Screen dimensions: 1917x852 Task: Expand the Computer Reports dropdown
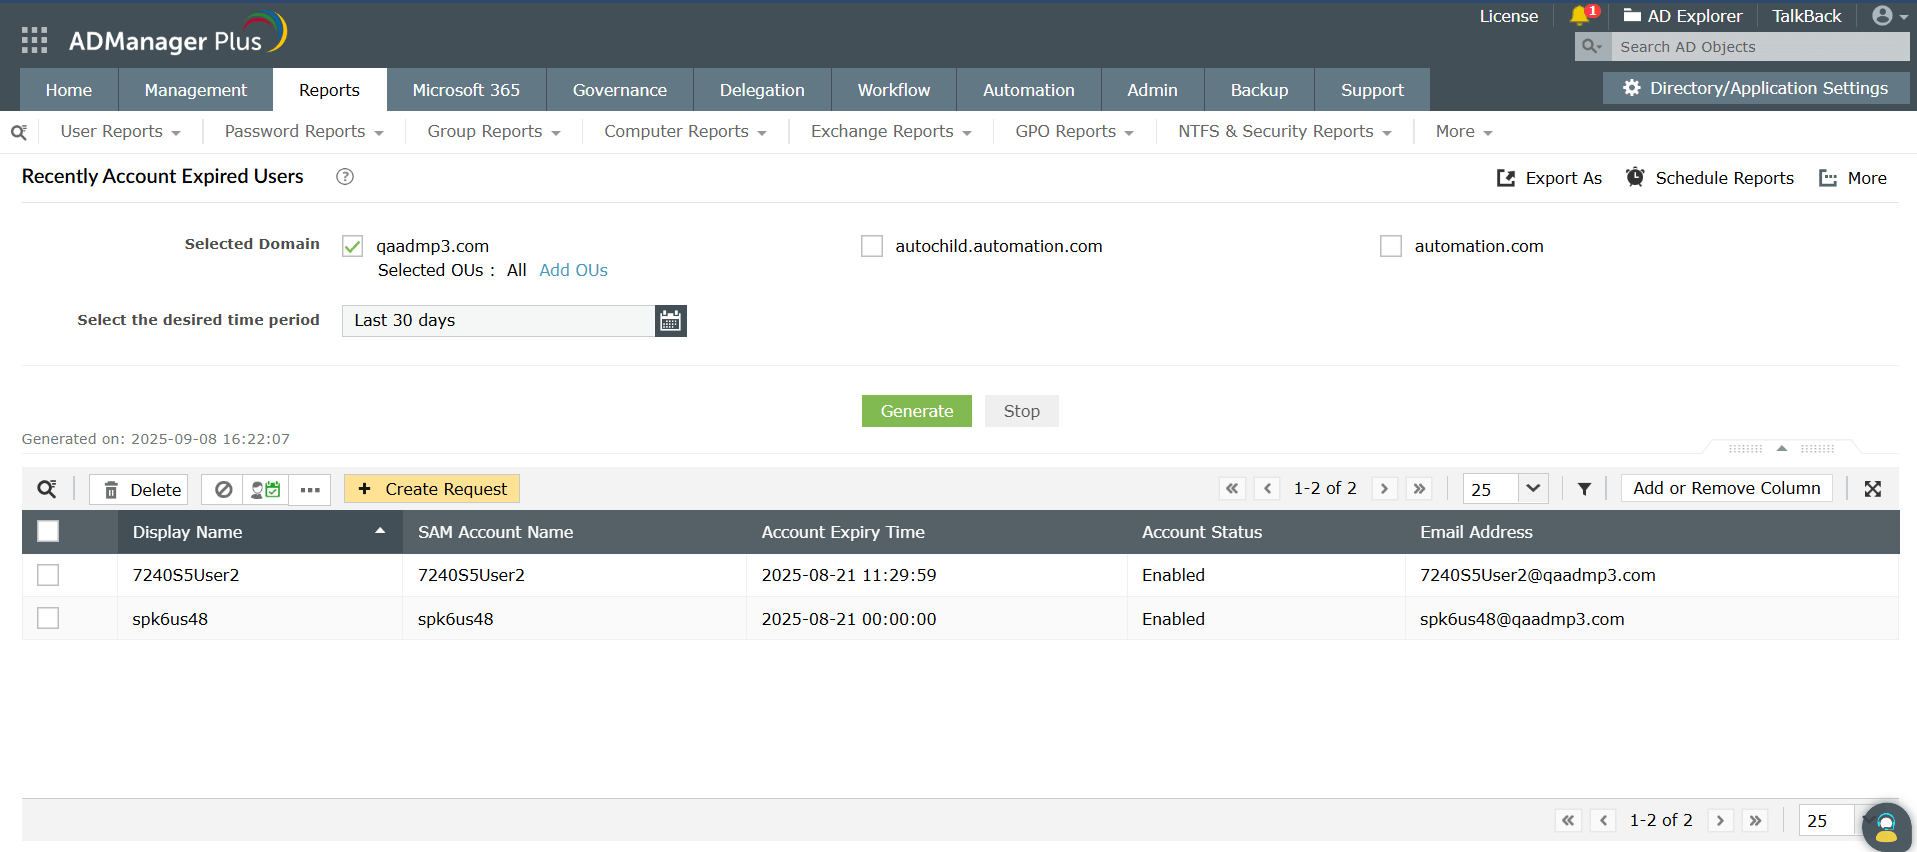686,132
